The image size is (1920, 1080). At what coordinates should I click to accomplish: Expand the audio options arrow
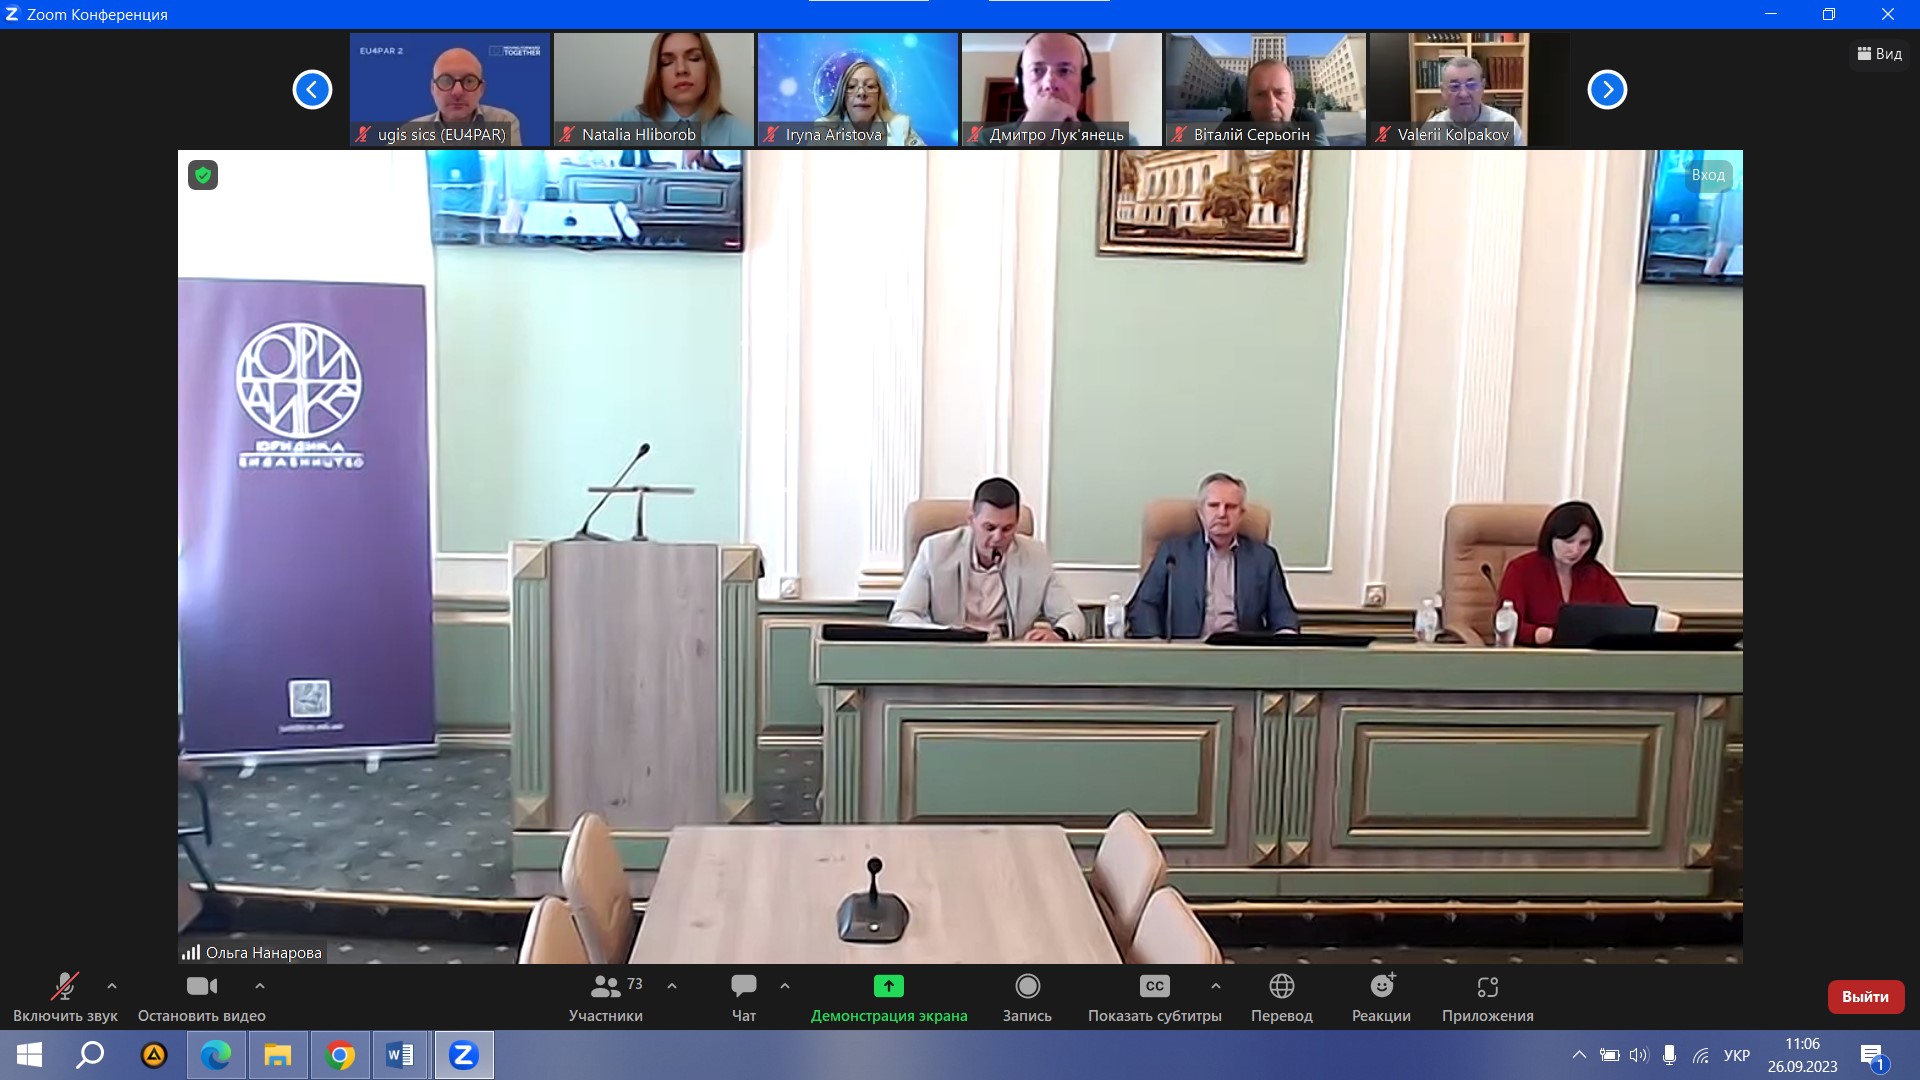click(112, 986)
